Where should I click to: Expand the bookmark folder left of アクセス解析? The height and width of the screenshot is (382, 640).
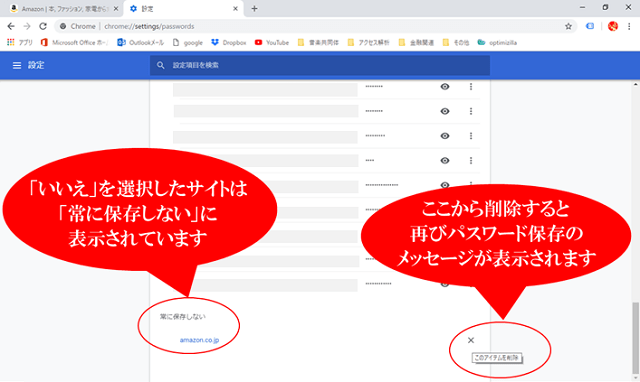318,42
